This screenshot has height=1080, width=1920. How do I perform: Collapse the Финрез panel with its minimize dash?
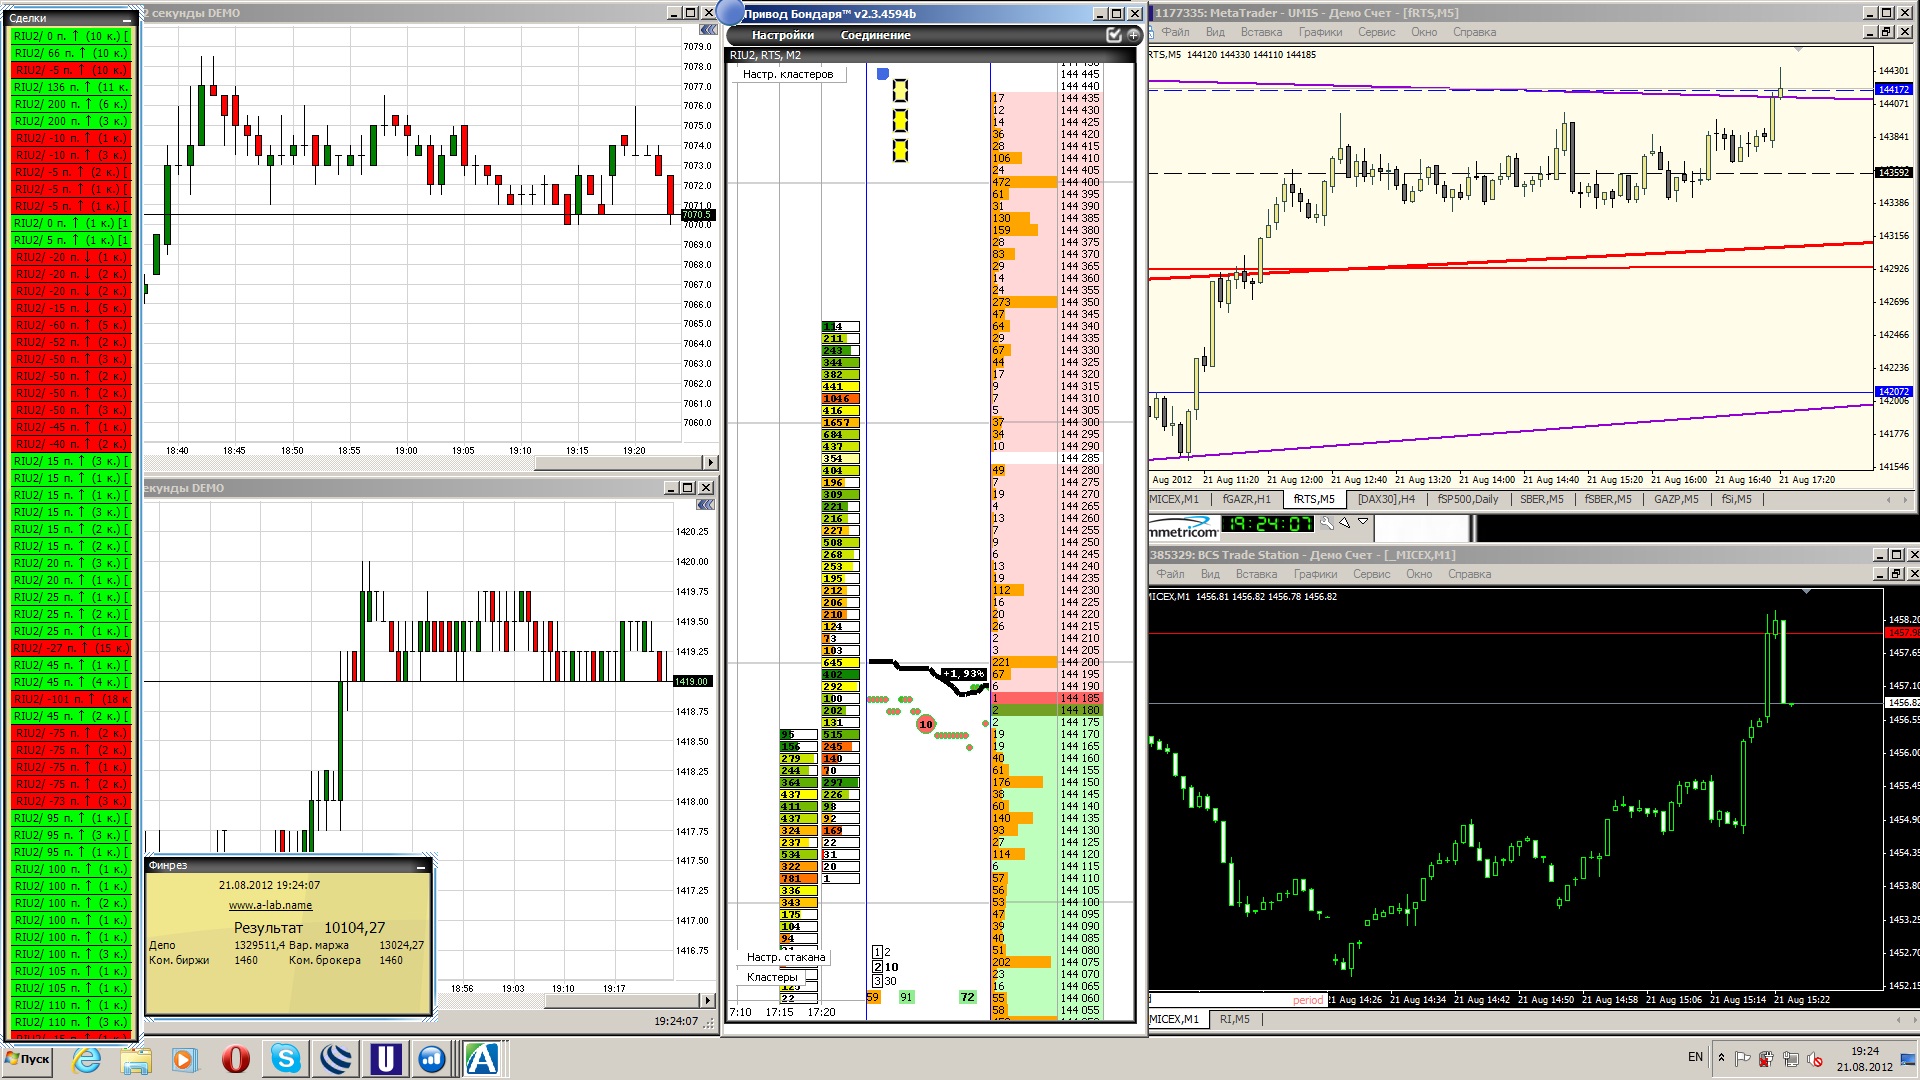click(x=422, y=867)
